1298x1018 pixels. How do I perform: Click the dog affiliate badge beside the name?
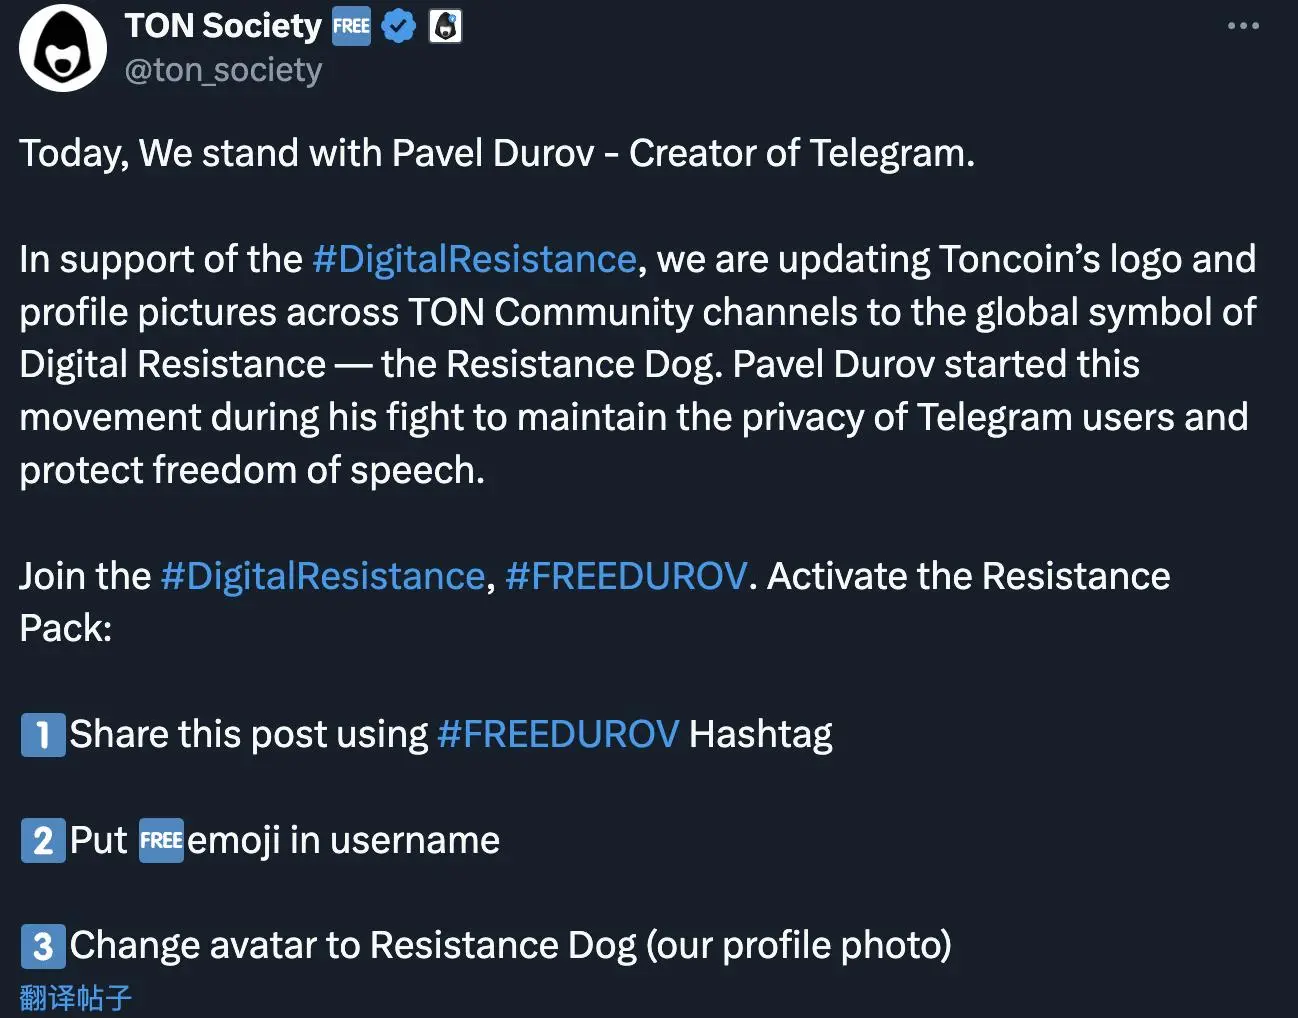coord(446,26)
